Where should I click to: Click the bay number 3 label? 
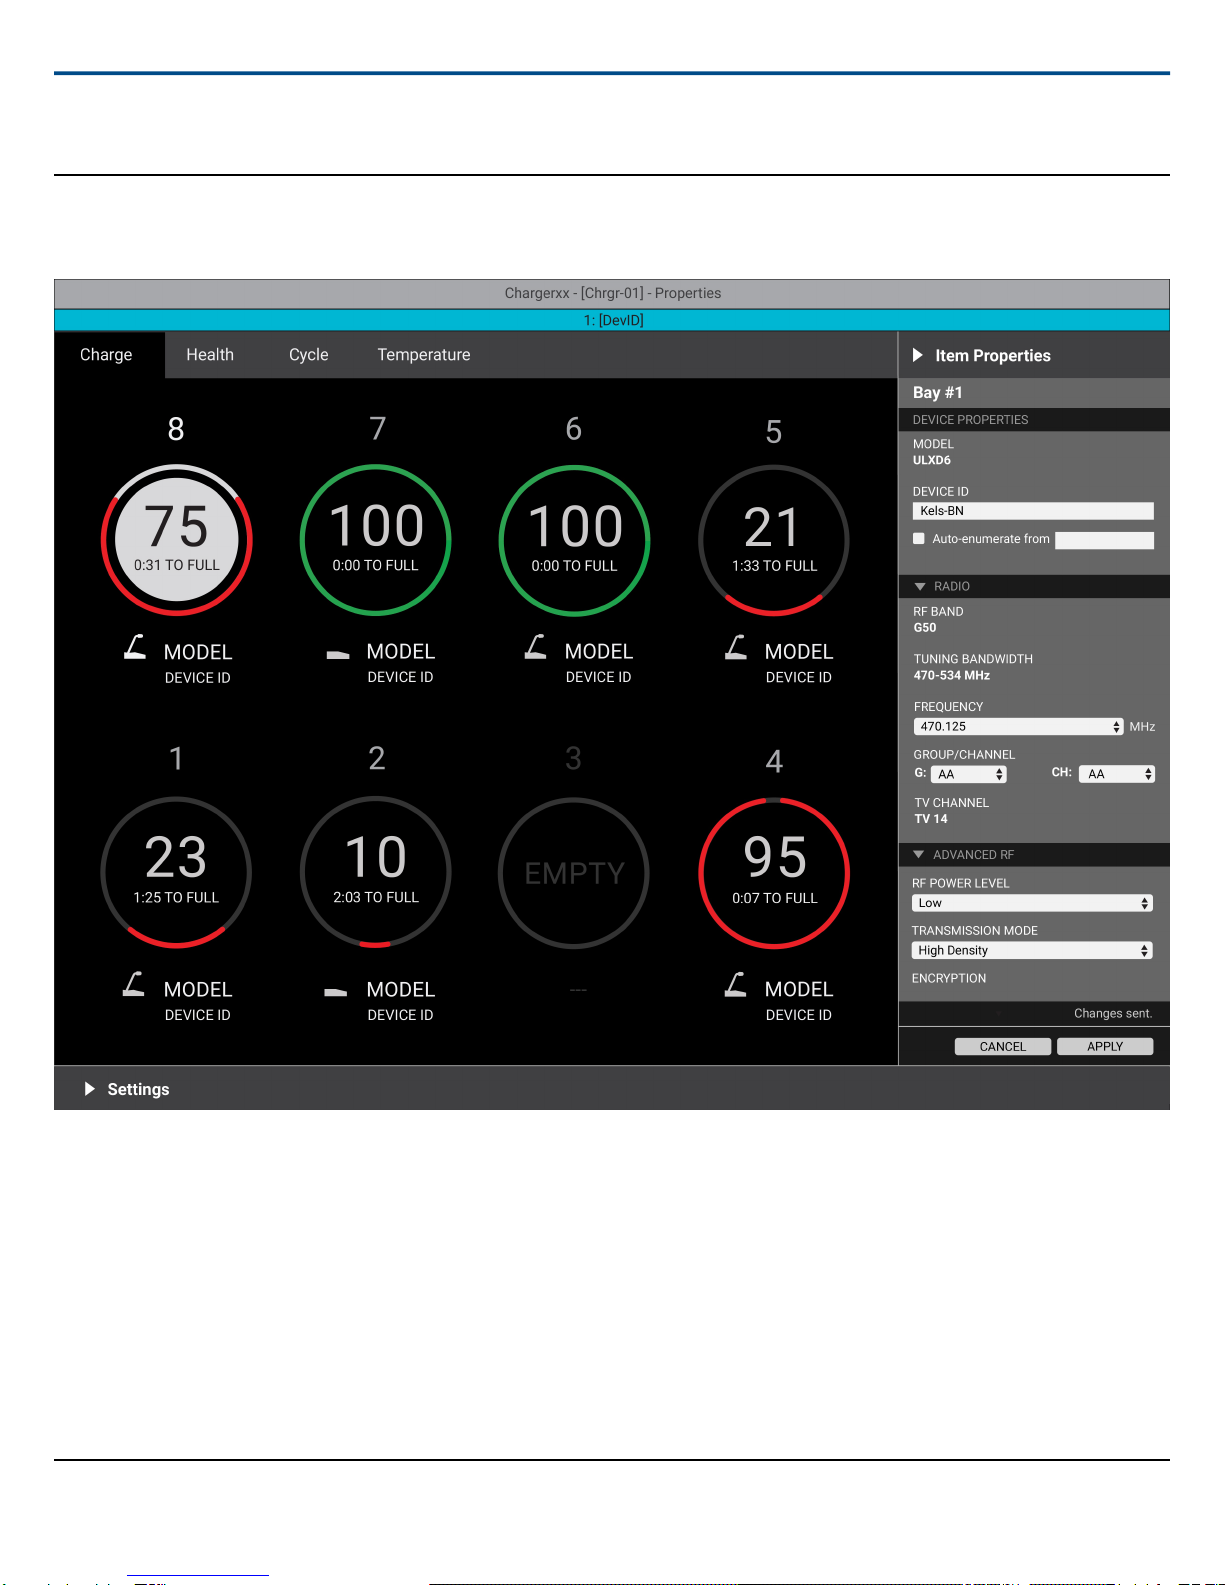click(x=573, y=759)
